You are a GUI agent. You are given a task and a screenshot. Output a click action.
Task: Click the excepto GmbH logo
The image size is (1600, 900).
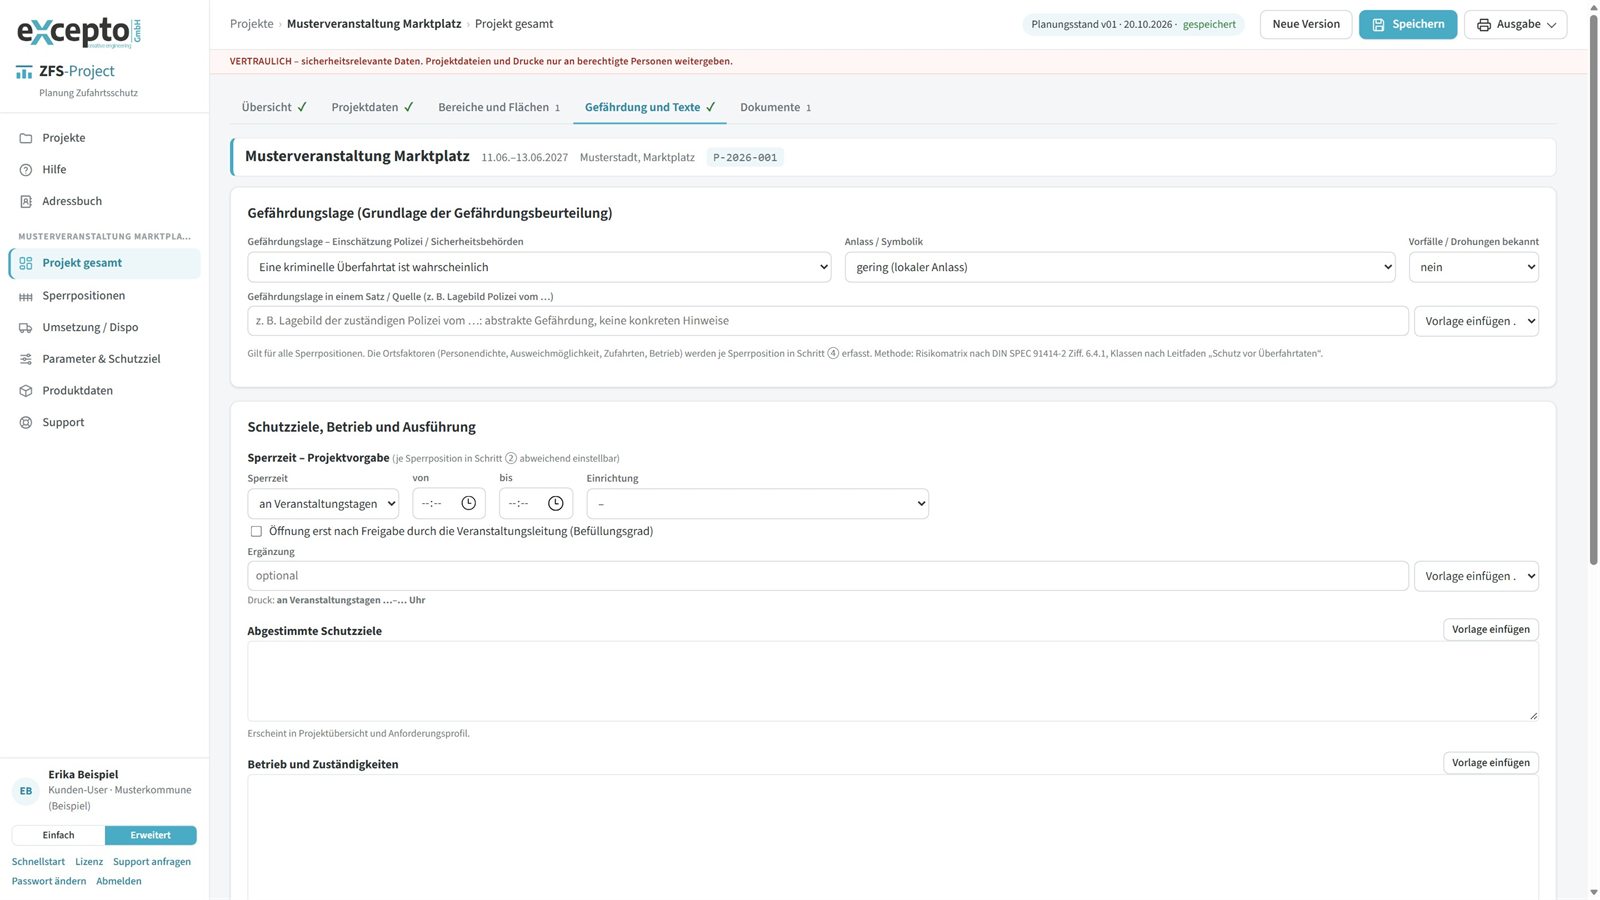(79, 32)
